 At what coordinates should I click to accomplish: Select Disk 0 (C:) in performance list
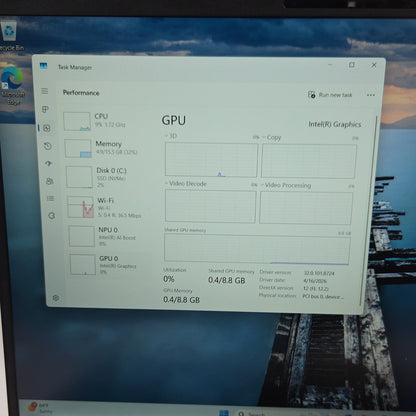click(106, 177)
